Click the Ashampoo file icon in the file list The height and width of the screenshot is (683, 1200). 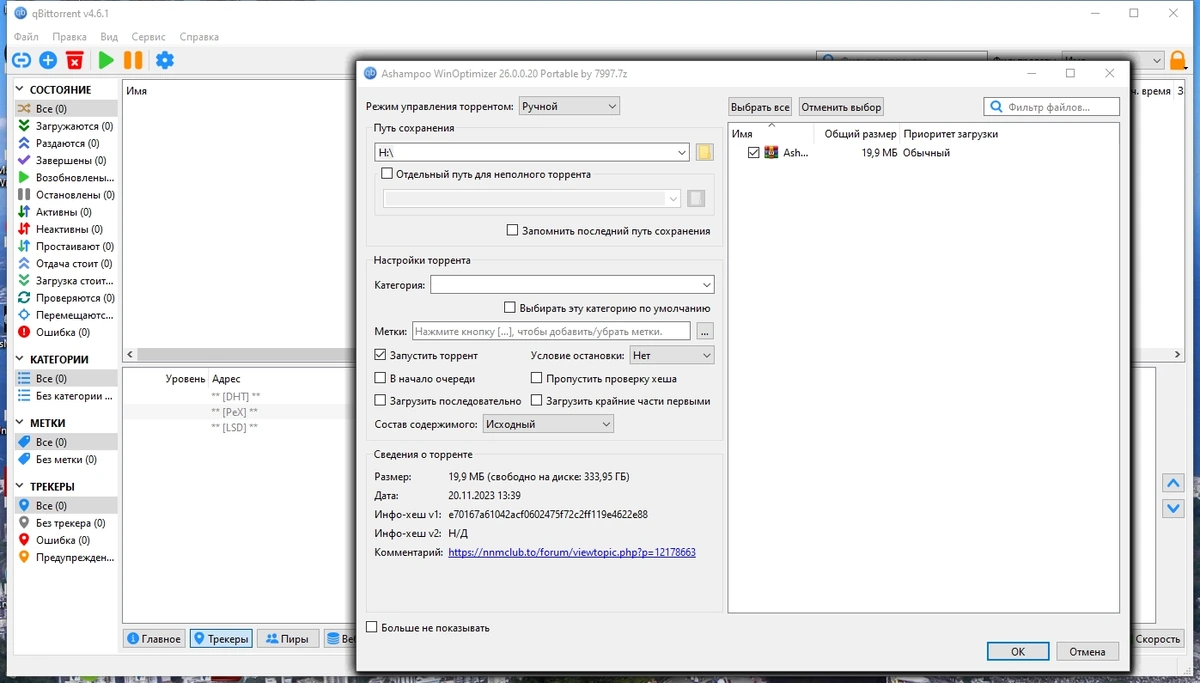[x=771, y=153]
